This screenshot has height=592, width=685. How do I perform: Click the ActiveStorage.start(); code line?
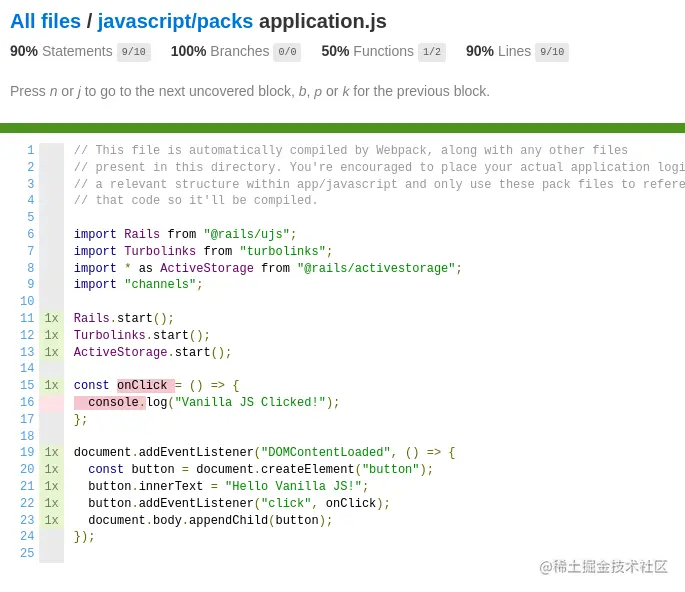[x=152, y=352]
